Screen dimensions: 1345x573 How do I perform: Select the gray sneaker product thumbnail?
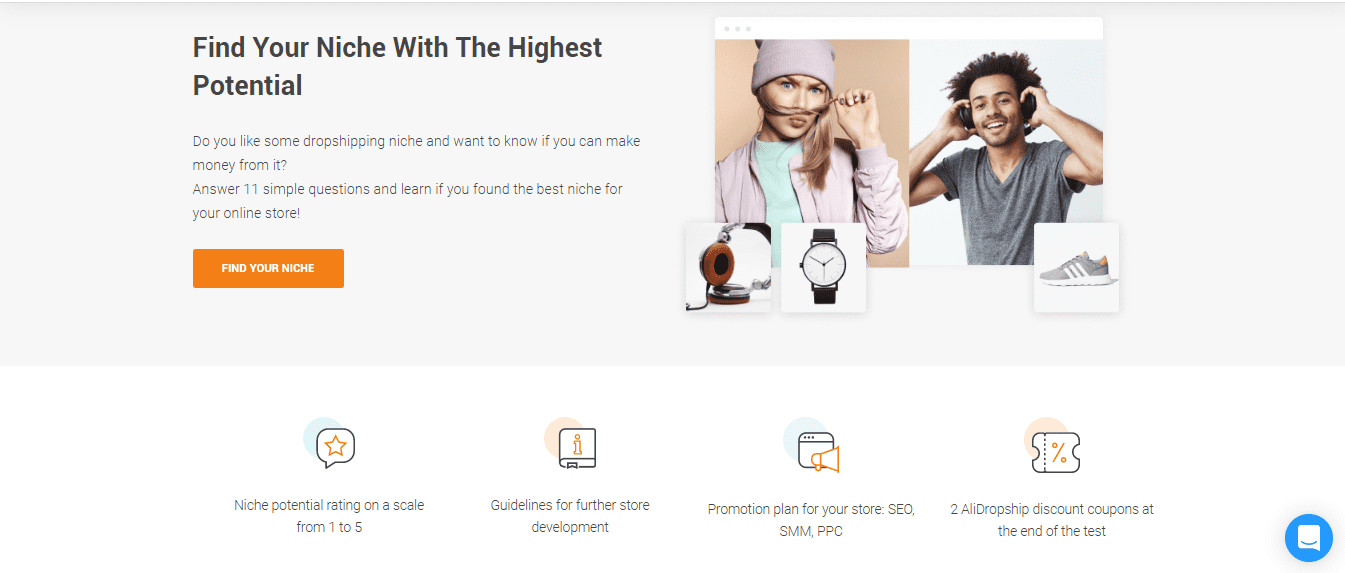pos(1076,267)
